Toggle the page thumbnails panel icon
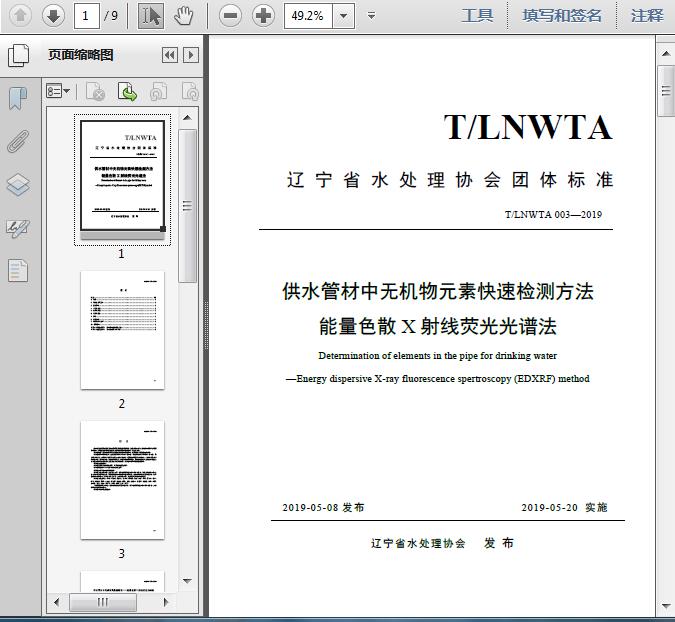This screenshot has width=675, height=622. point(18,55)
